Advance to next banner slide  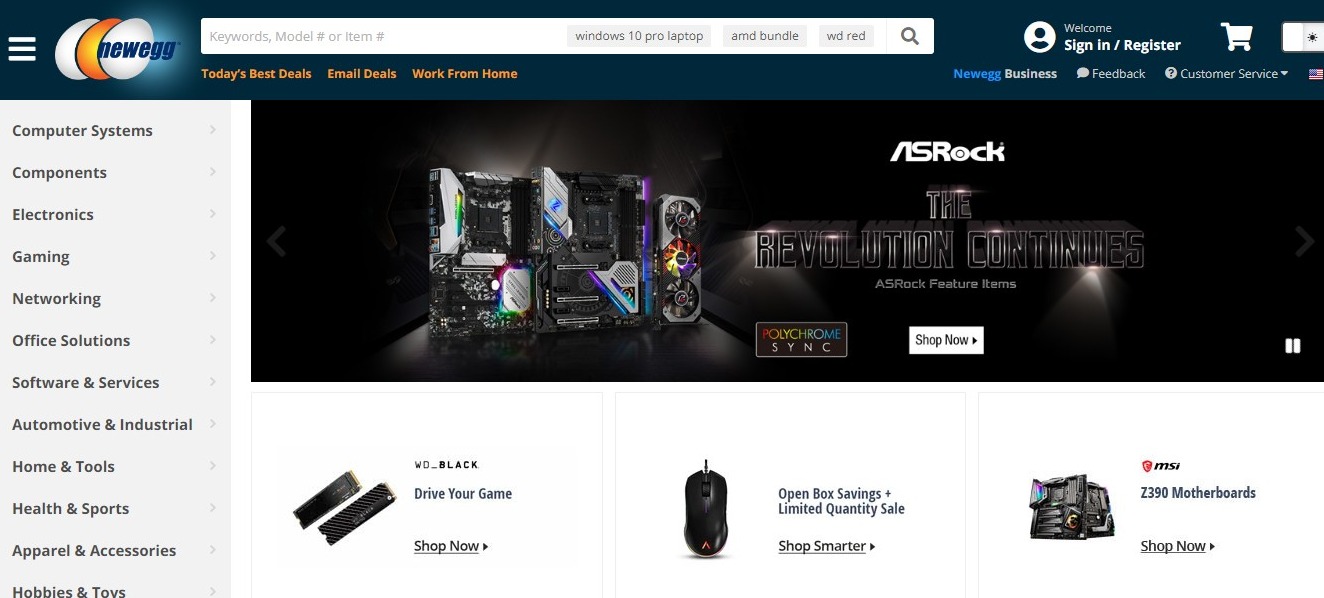(1304, 241)
